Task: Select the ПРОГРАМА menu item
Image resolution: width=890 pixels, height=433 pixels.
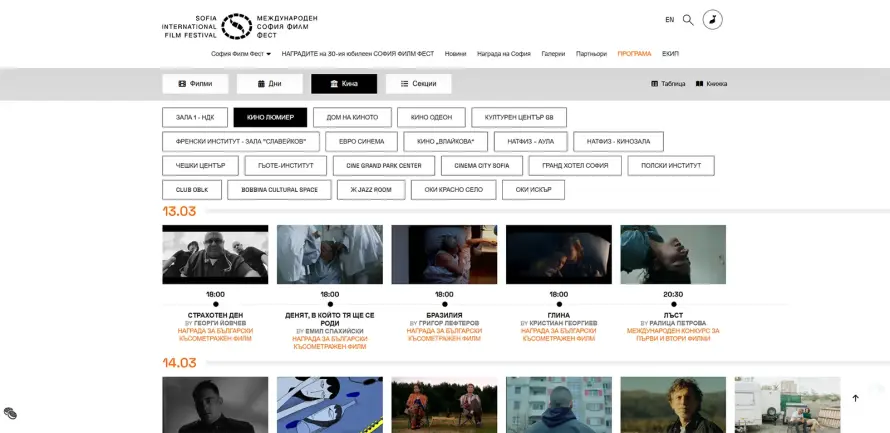Action: pos(634,54)
